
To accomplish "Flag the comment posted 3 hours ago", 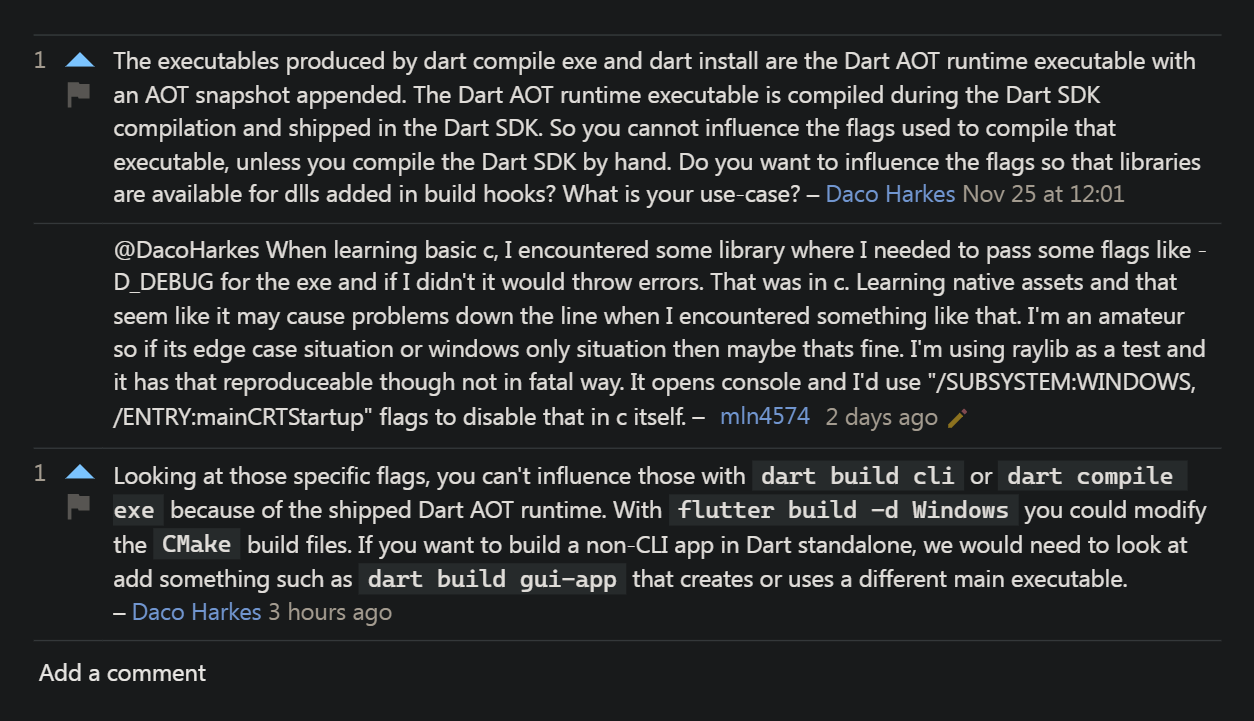I will (x=79, y=508).
